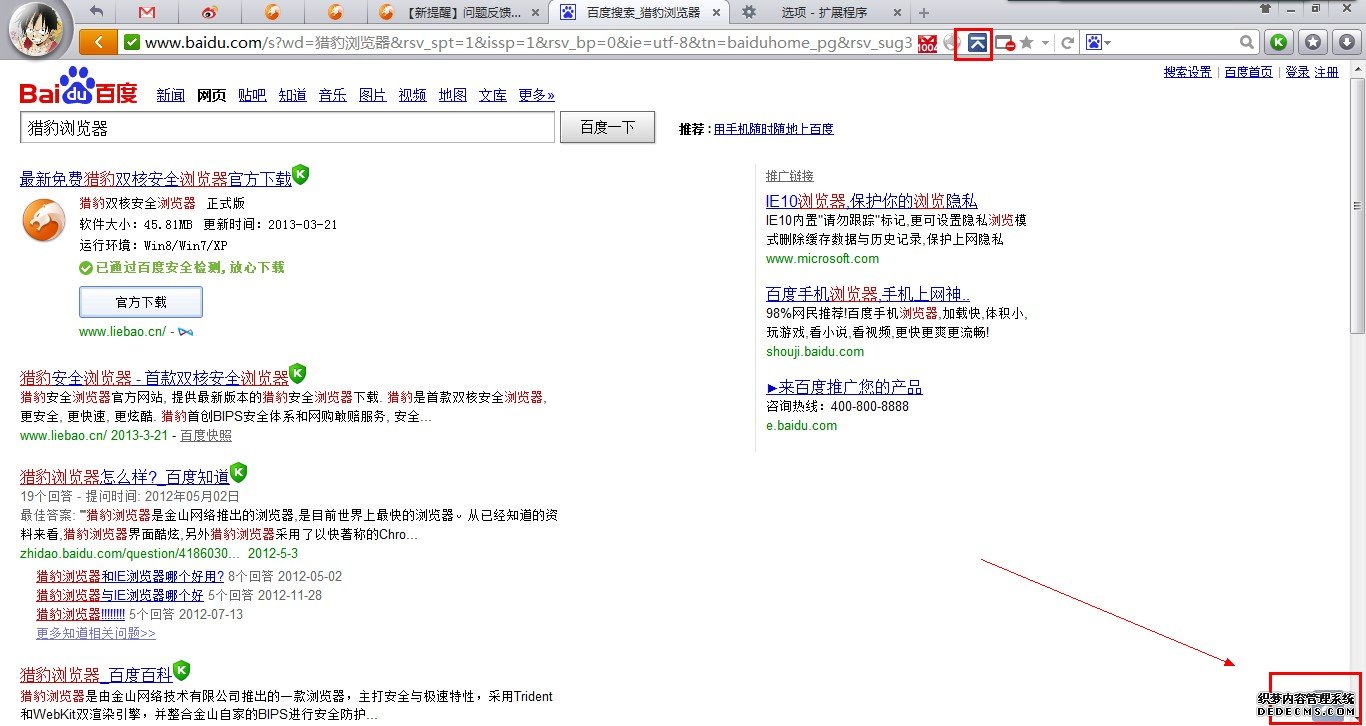
Task: Reload the current page
Action: (x=1067, y=43)
